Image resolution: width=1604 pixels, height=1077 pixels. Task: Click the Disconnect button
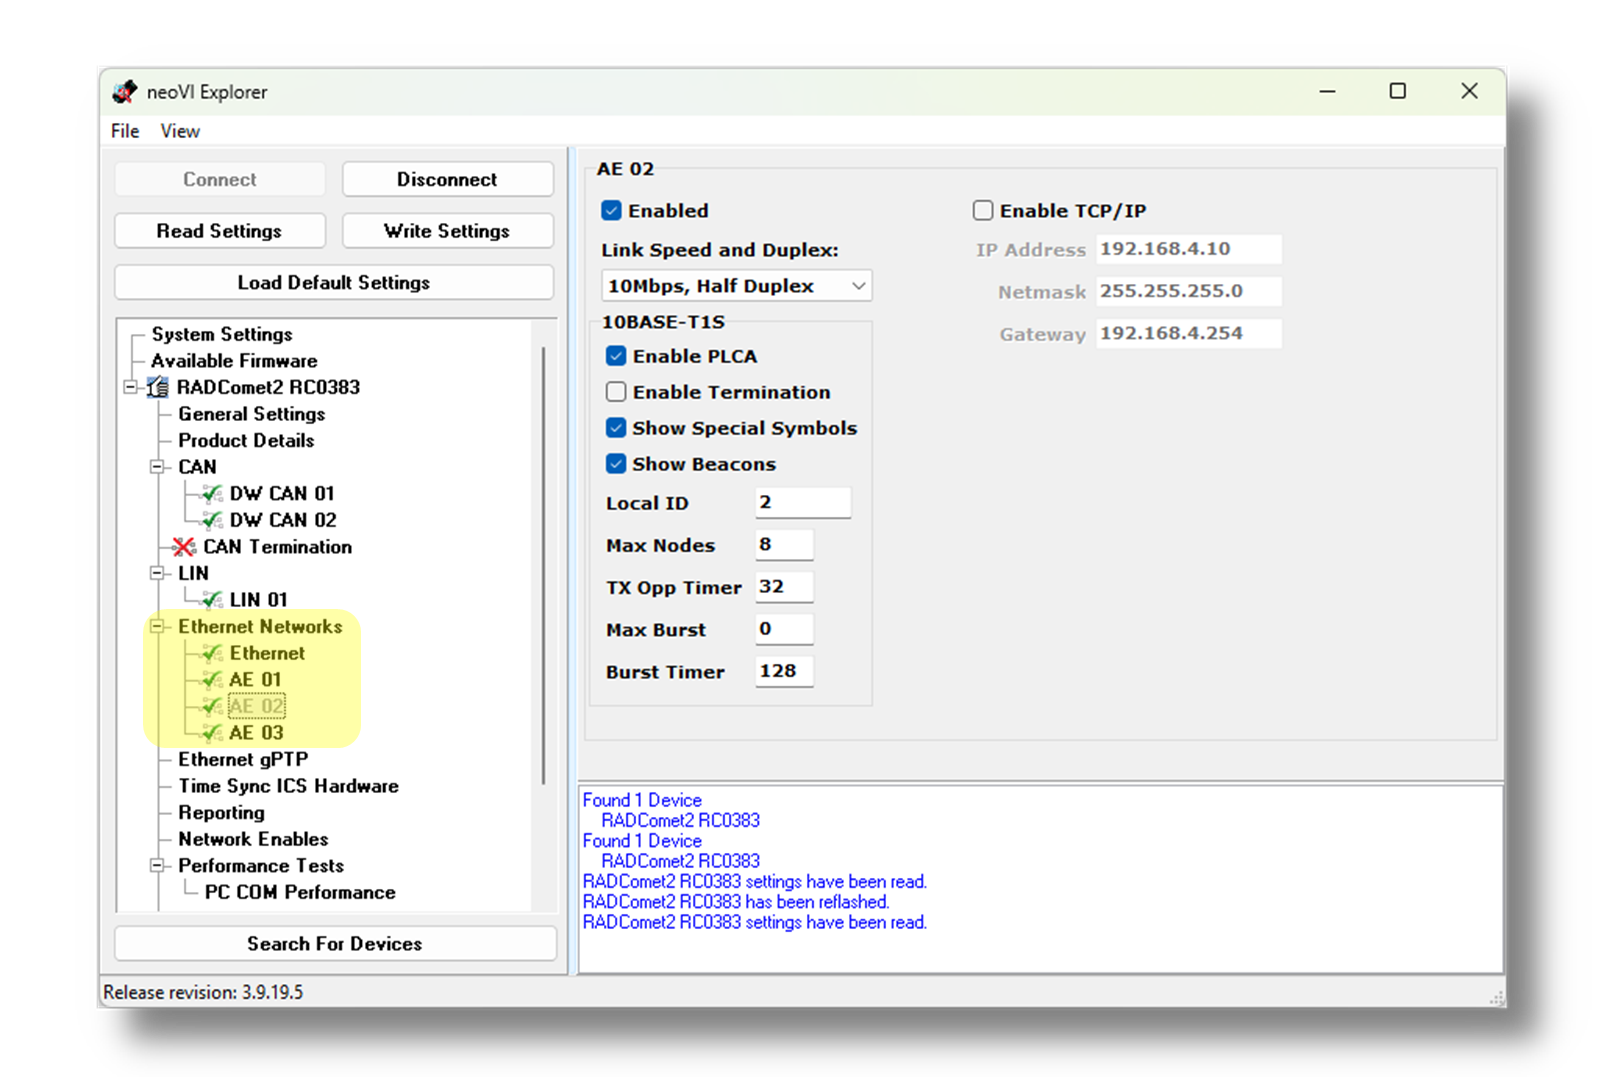[x=447, y=180]
